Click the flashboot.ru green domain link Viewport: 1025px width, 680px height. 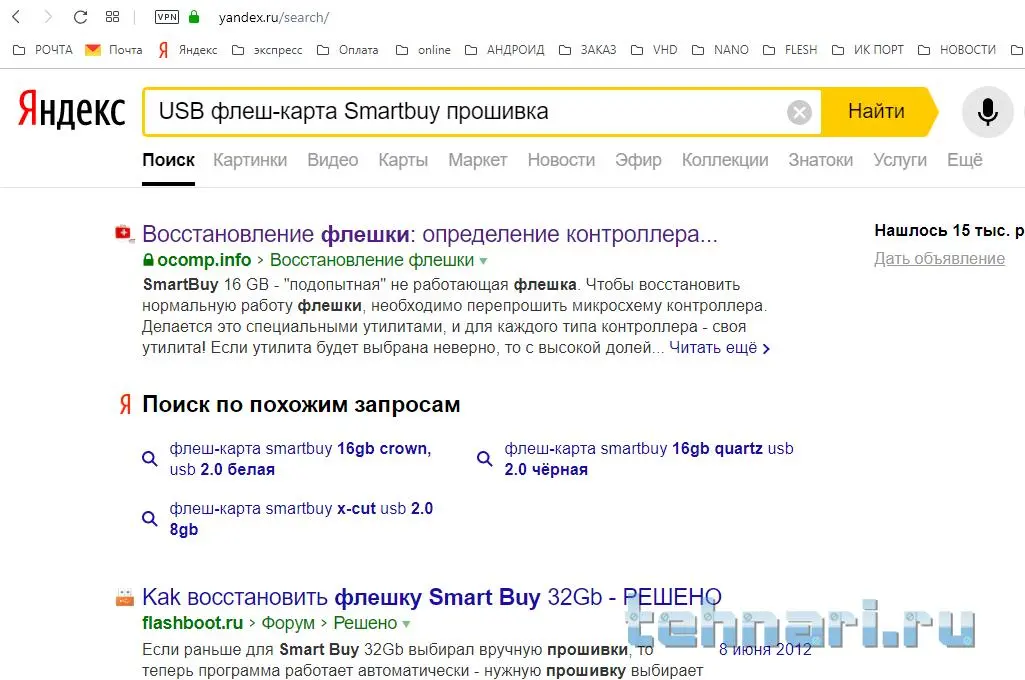(192, 623)
